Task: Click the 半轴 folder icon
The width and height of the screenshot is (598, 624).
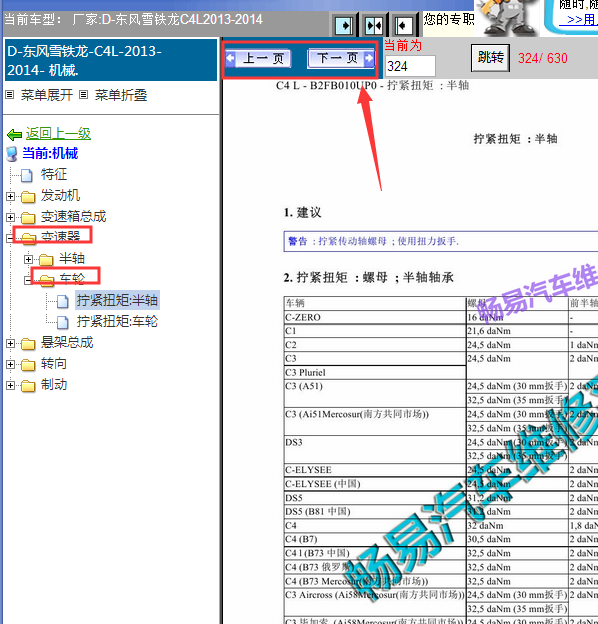Action: pyautogui.click(x=46, y=260)
